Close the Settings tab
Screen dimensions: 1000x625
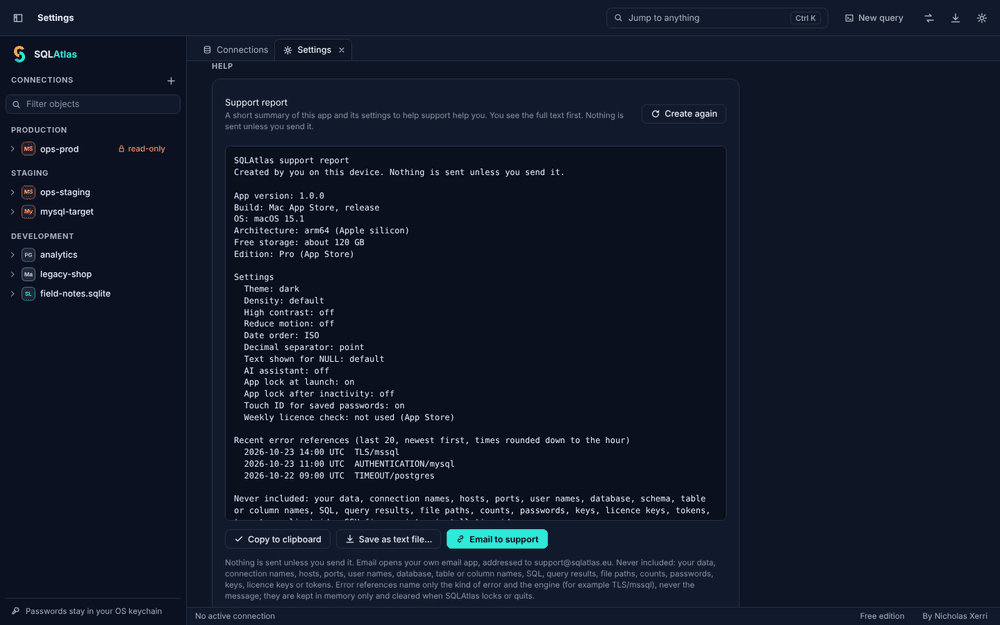point(342,50)
